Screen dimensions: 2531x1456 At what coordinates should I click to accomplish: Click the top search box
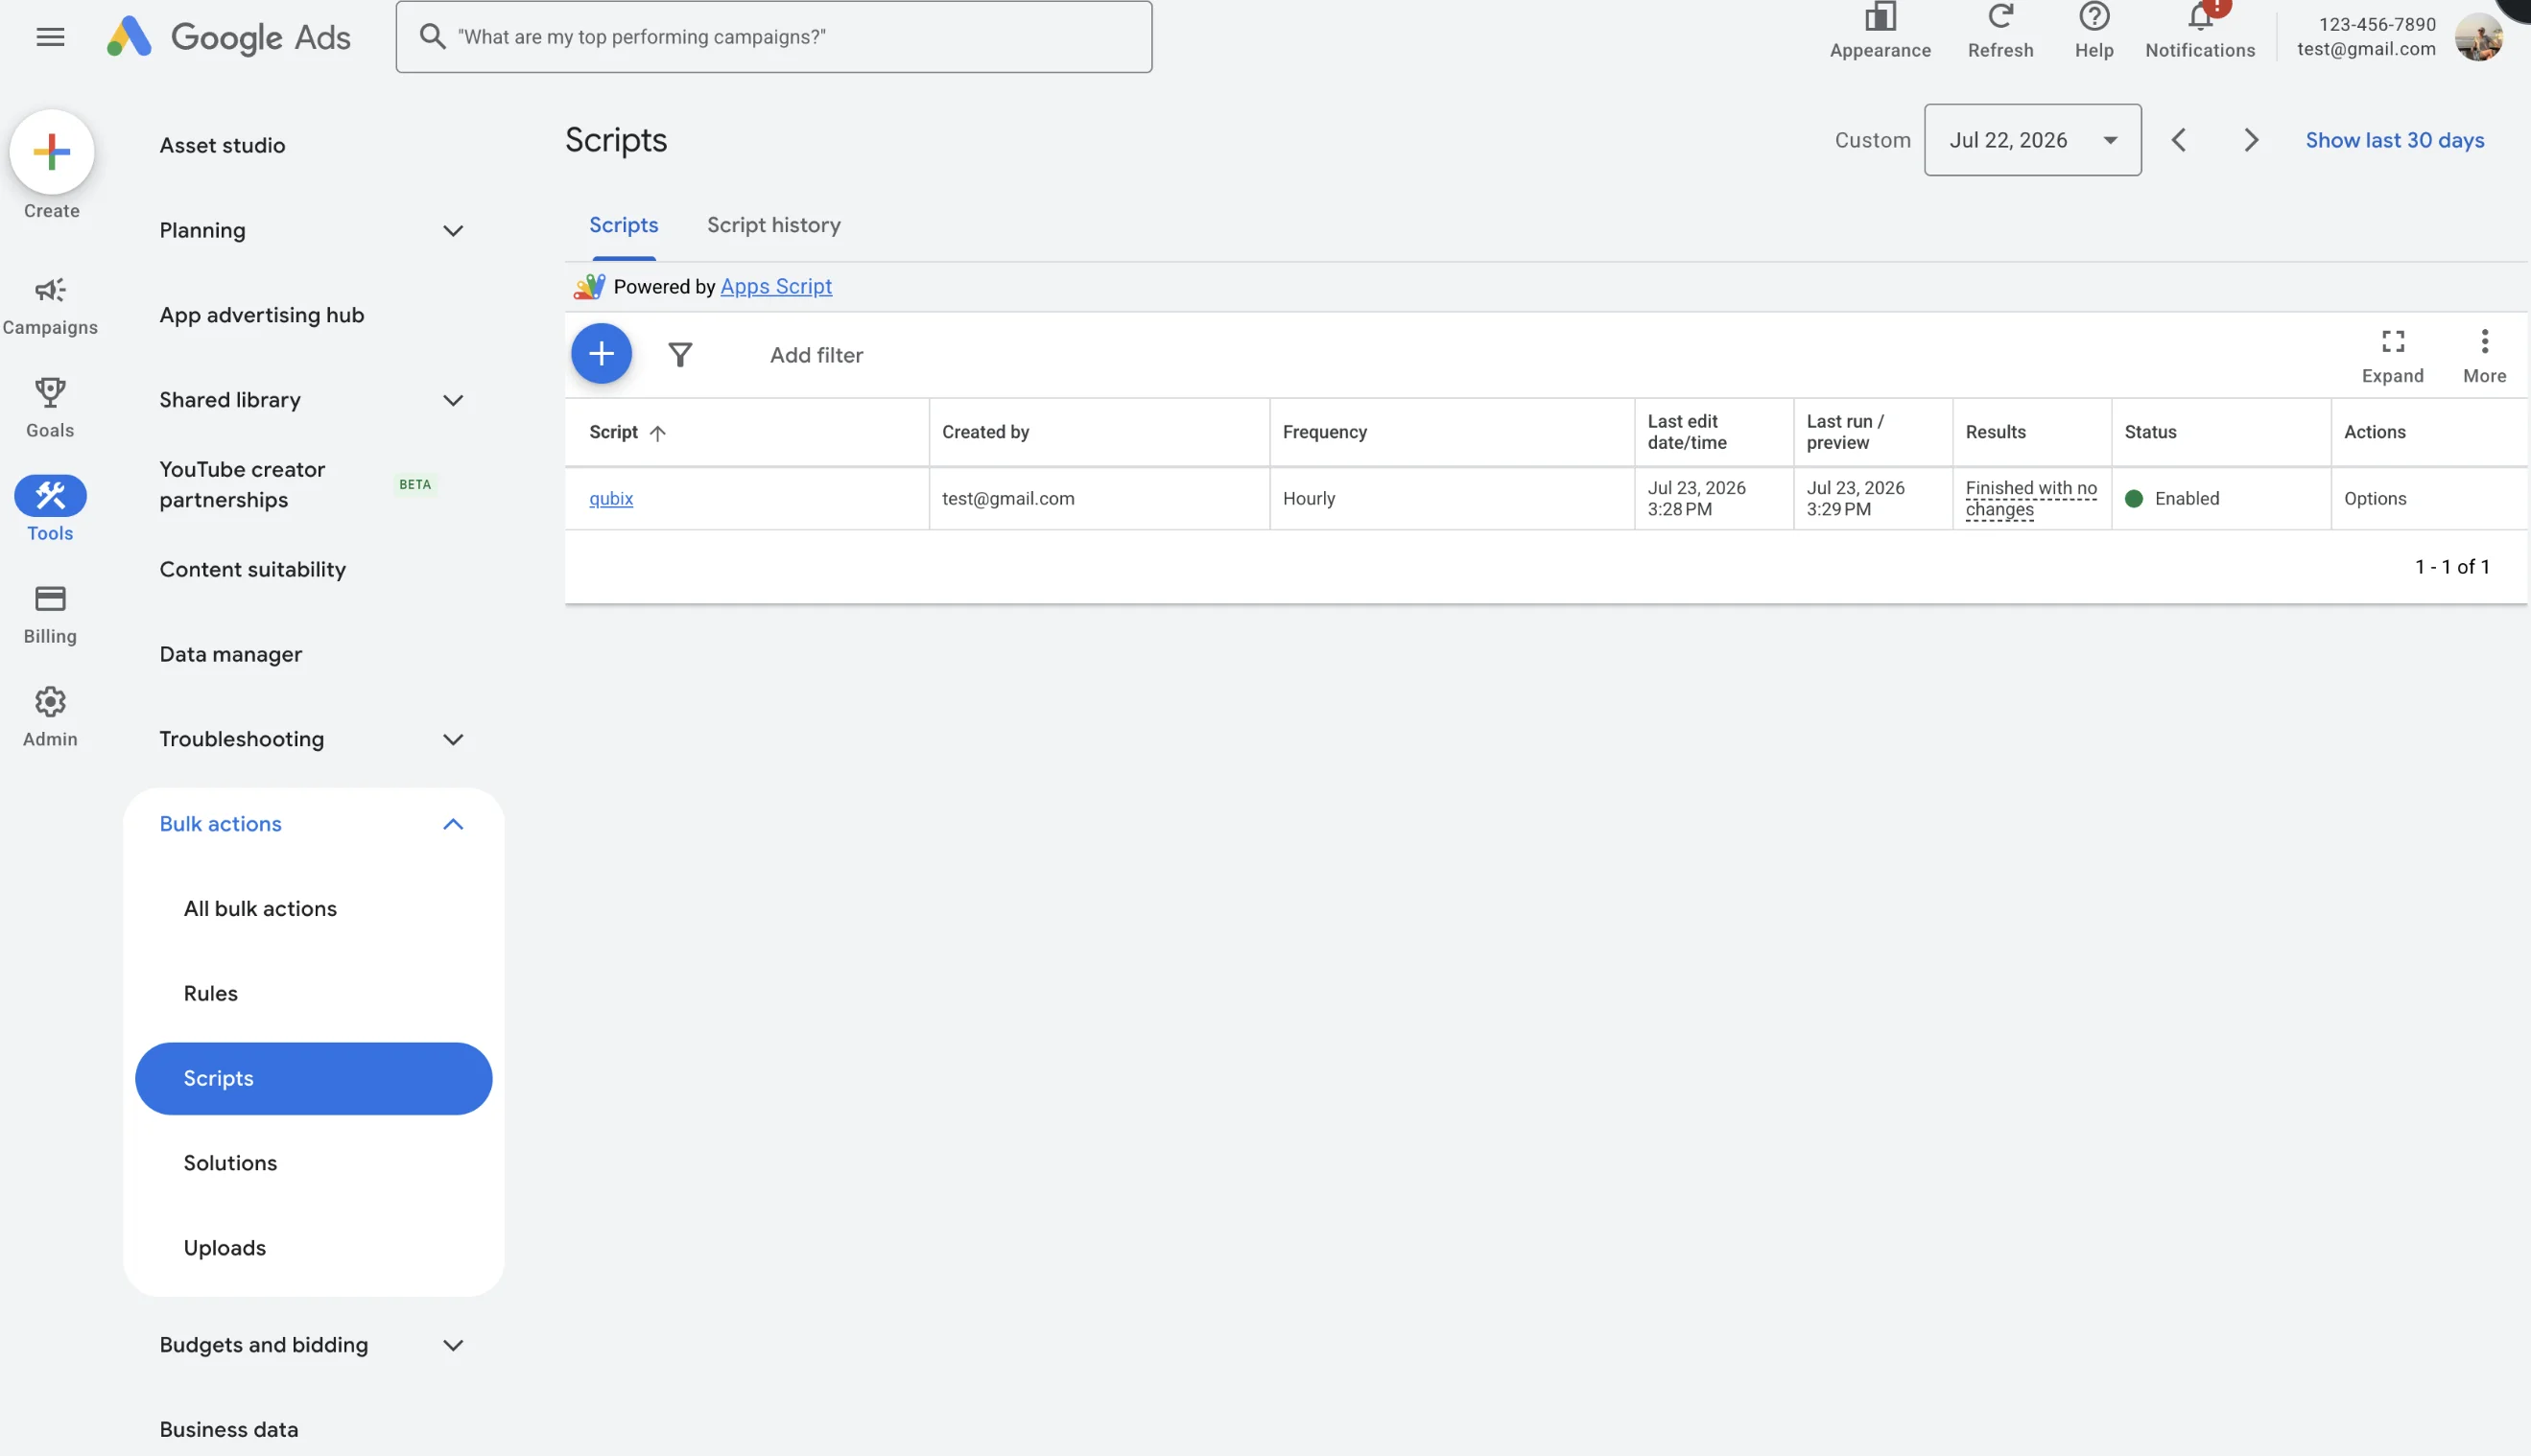[773, 37]
